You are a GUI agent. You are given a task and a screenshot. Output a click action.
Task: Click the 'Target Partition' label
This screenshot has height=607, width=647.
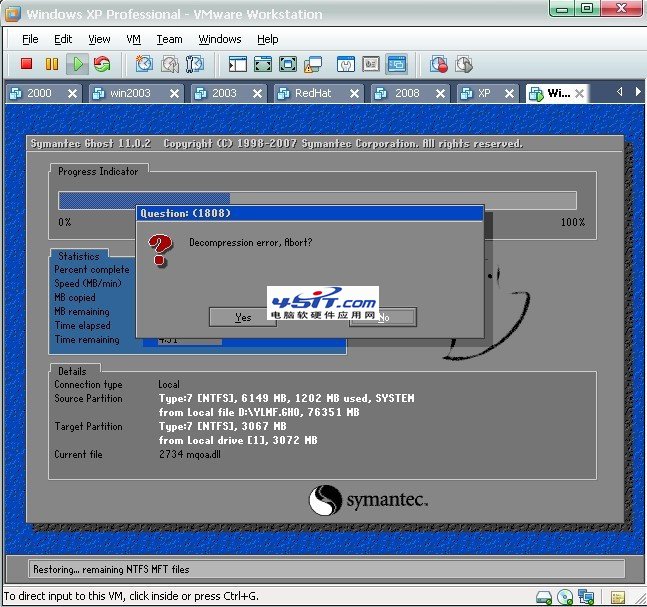[x=88, y=426]
